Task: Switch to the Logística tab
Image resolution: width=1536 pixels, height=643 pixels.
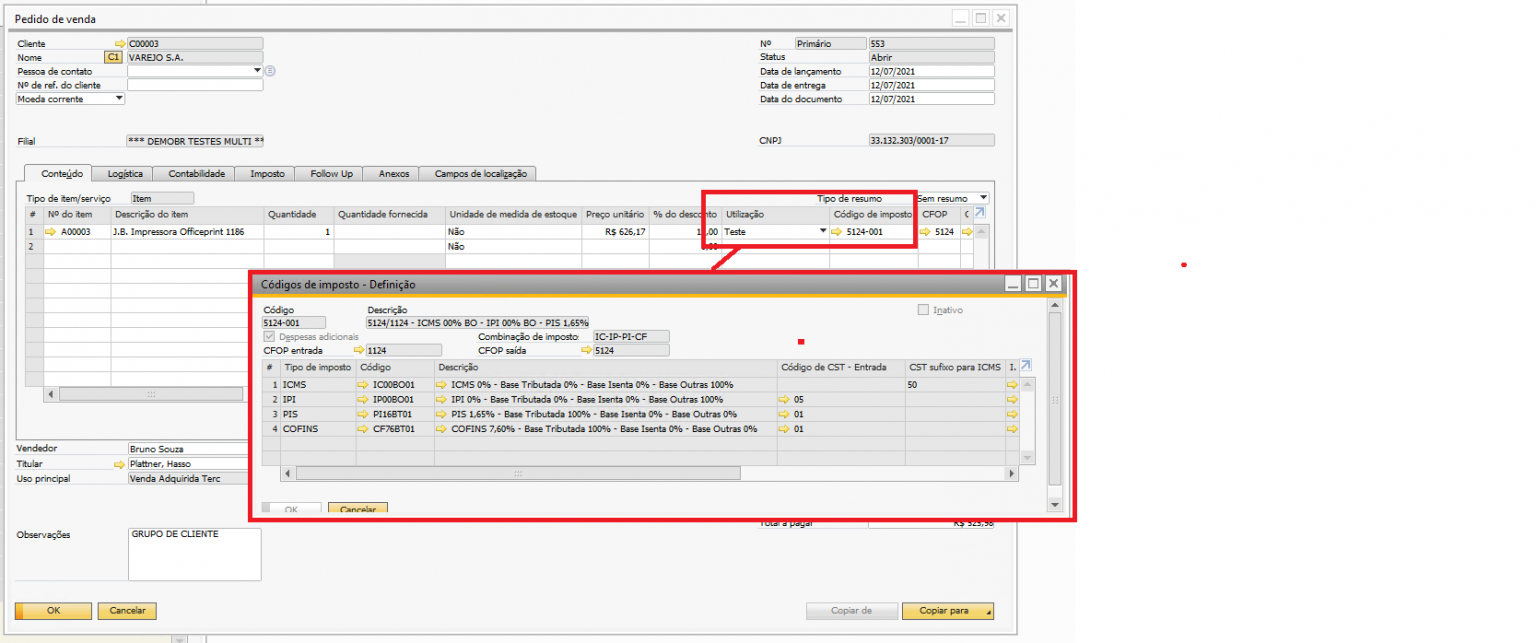Action: pyautogui.click(x=124, y=174)
